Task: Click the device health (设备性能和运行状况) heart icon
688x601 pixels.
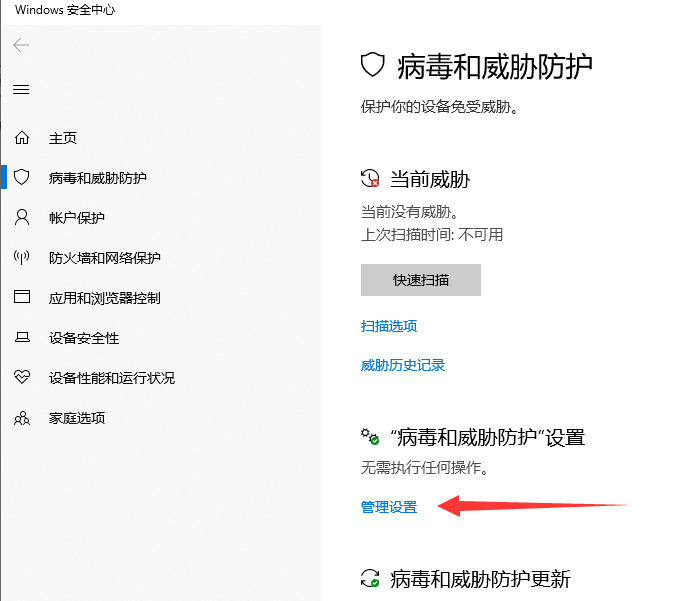Action: 22,378
